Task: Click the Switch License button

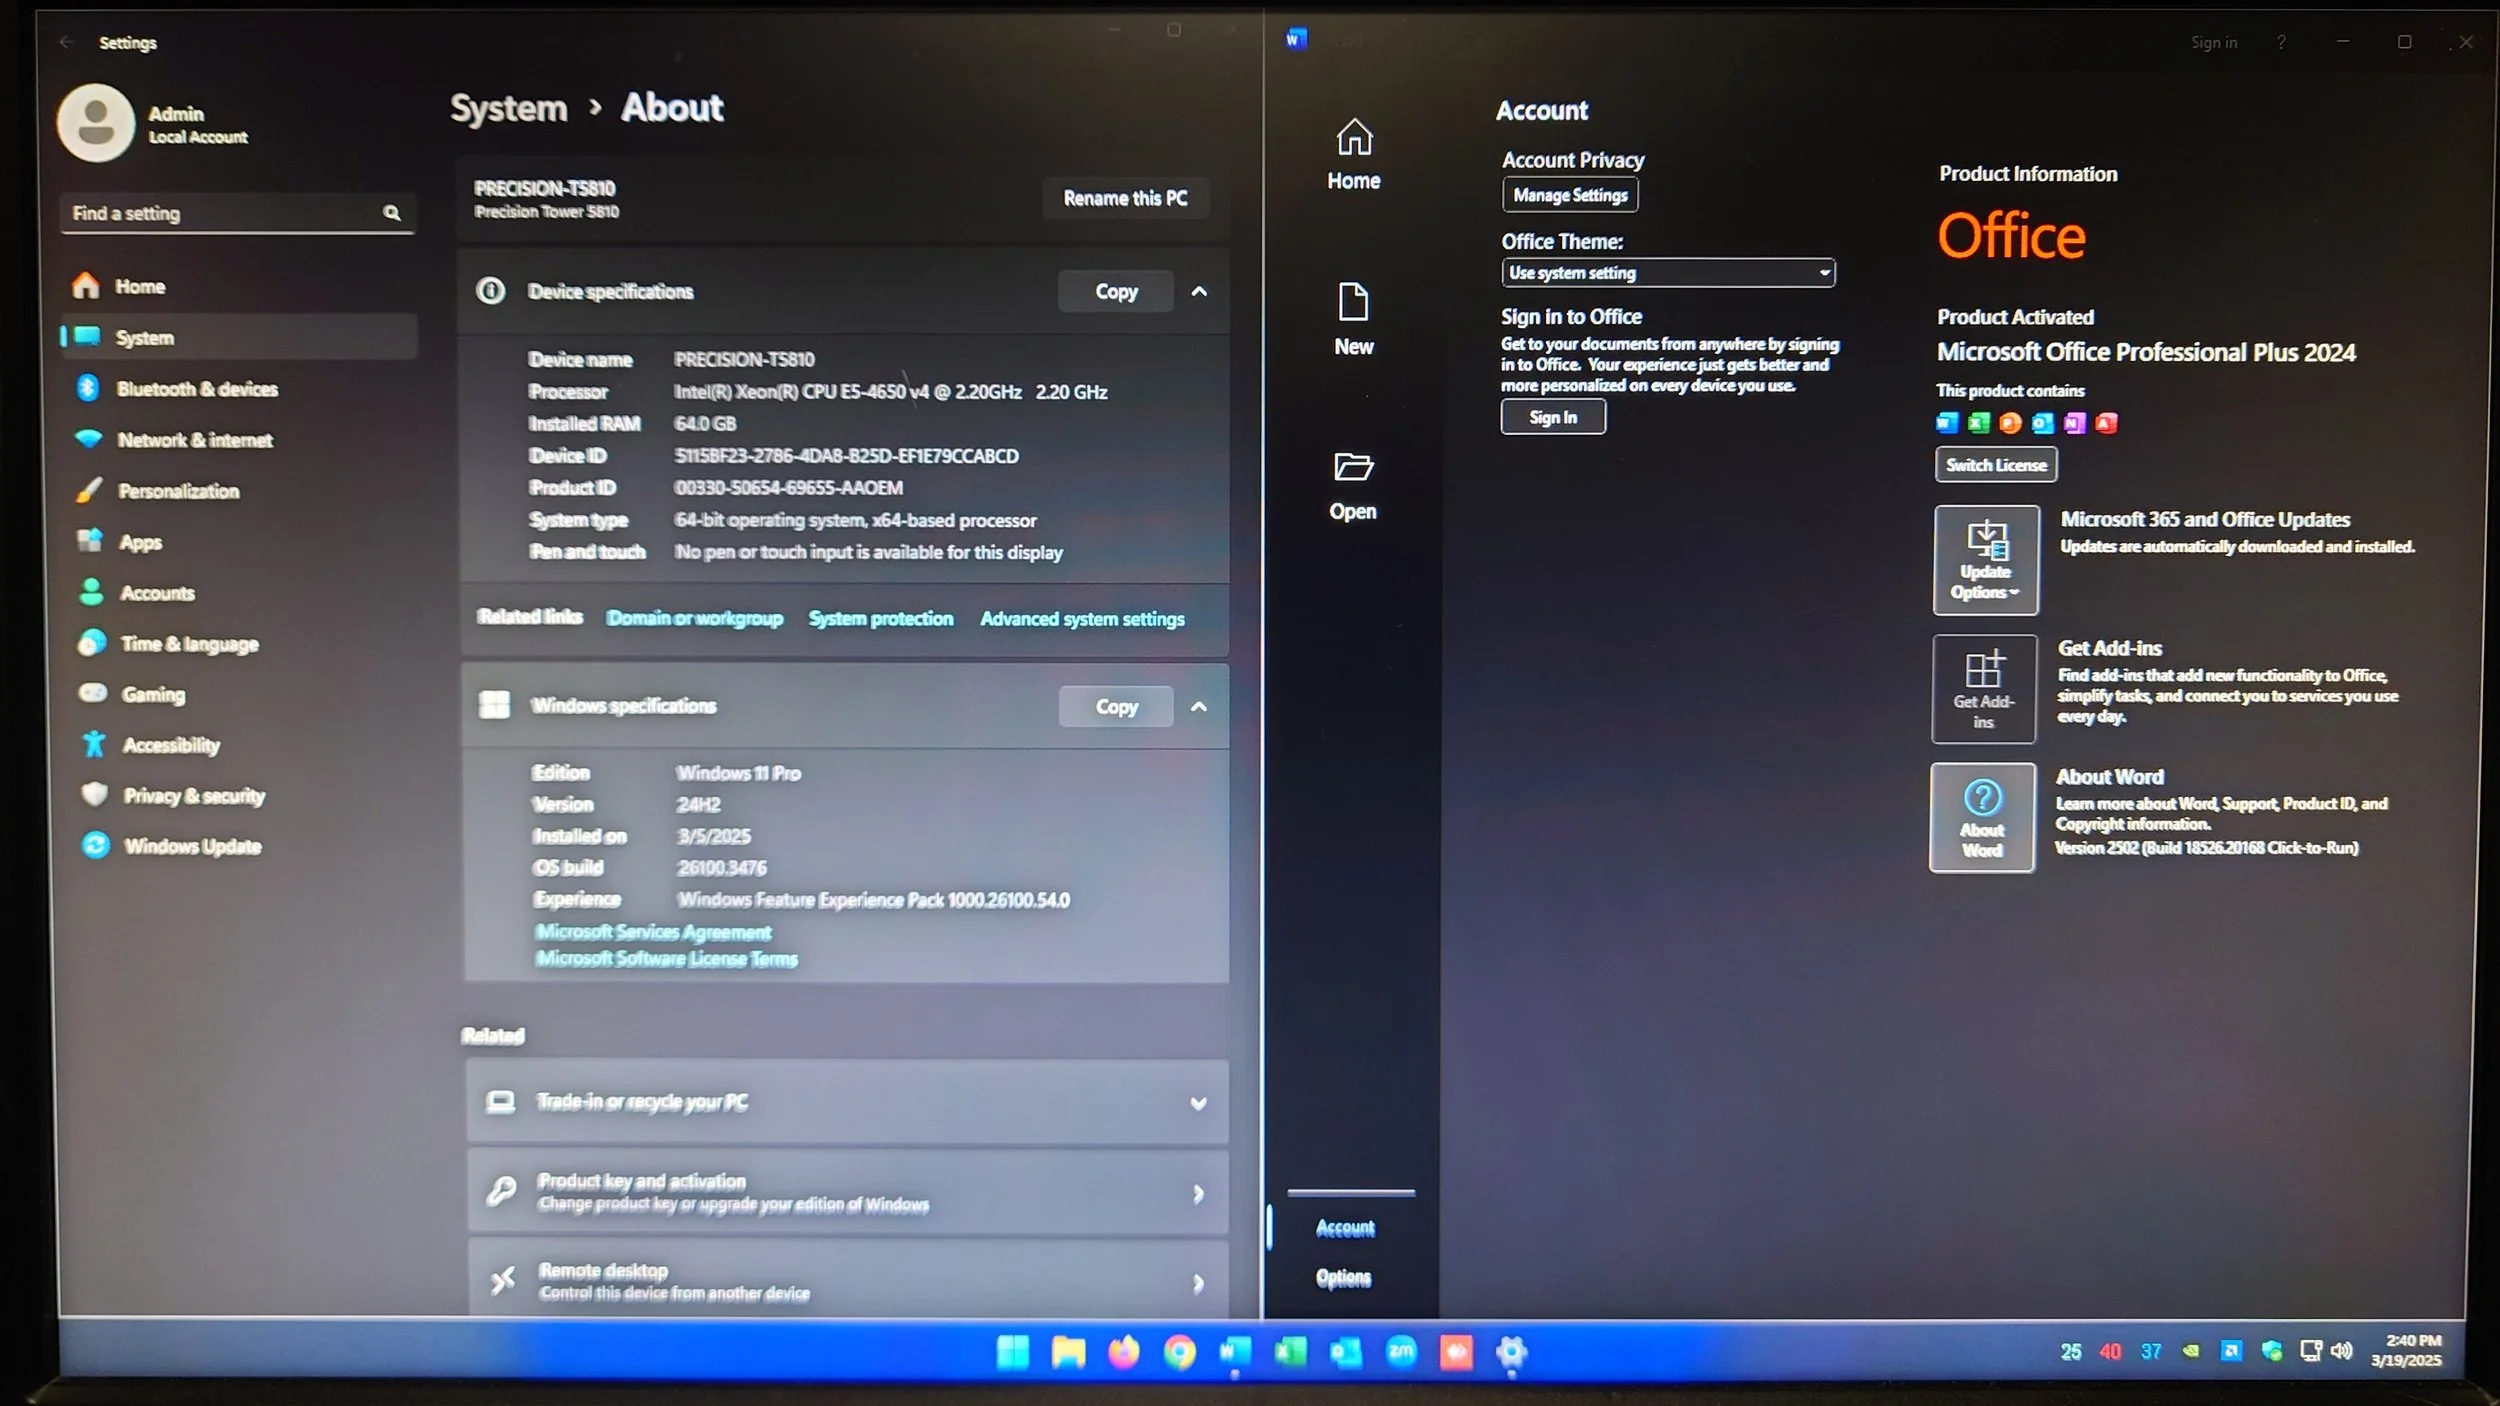Action: click(1995, 465)
